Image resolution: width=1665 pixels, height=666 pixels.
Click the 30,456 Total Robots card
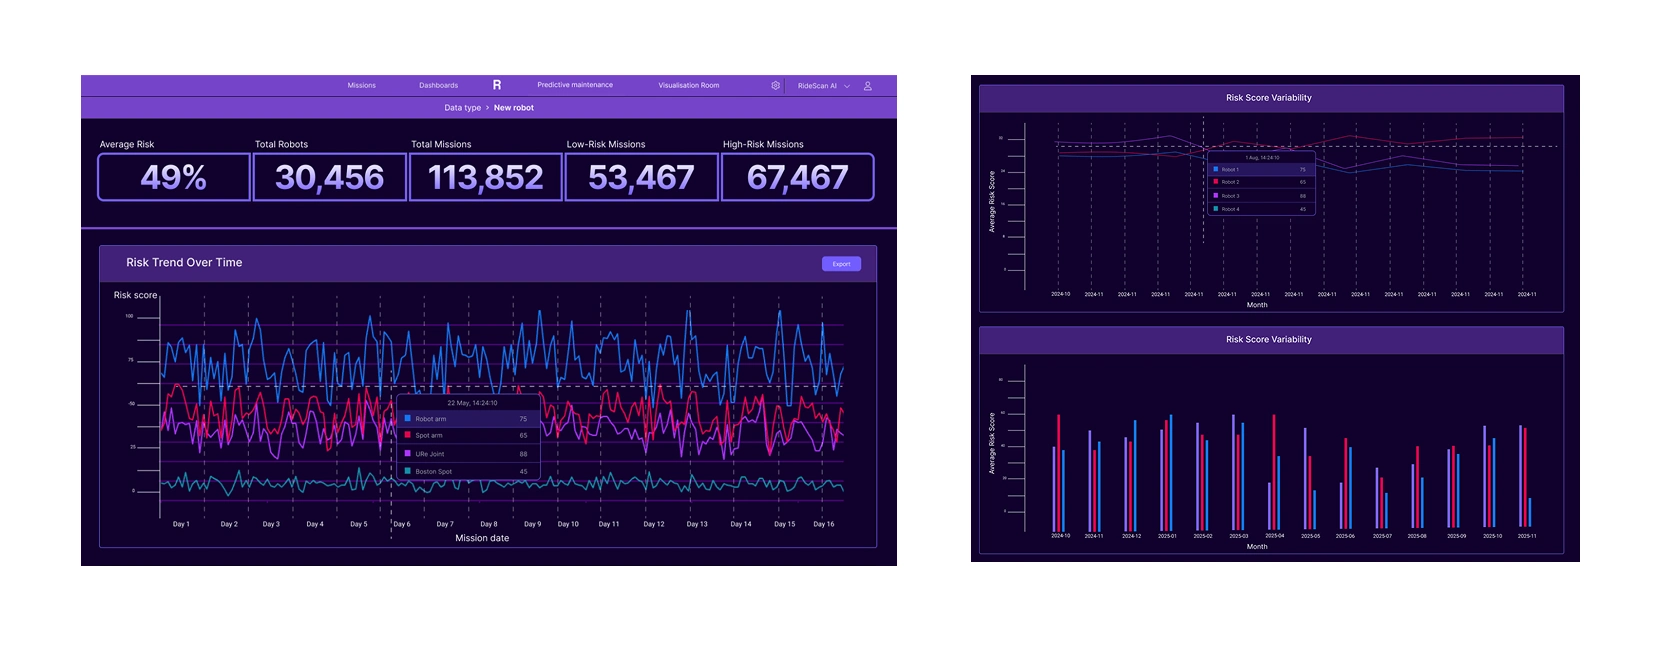pyautogui.click(x=330, y=177)
